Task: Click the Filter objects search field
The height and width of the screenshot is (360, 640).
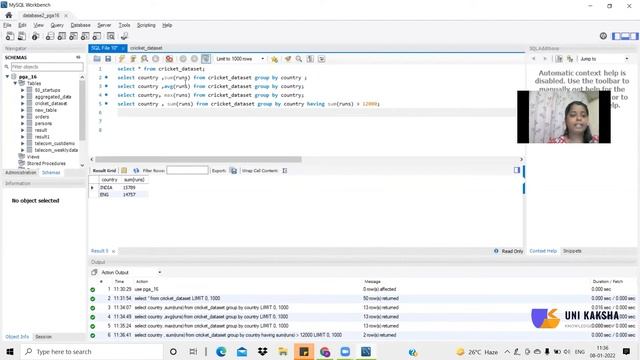Action: (x=47, y=67)
